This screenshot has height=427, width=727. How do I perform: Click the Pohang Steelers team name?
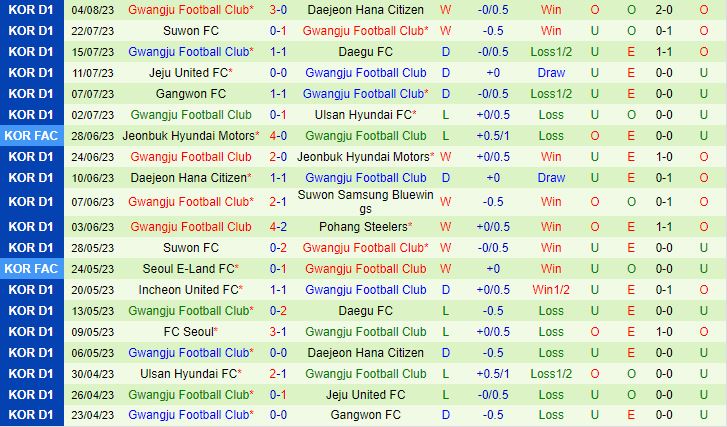click(362, 227)
